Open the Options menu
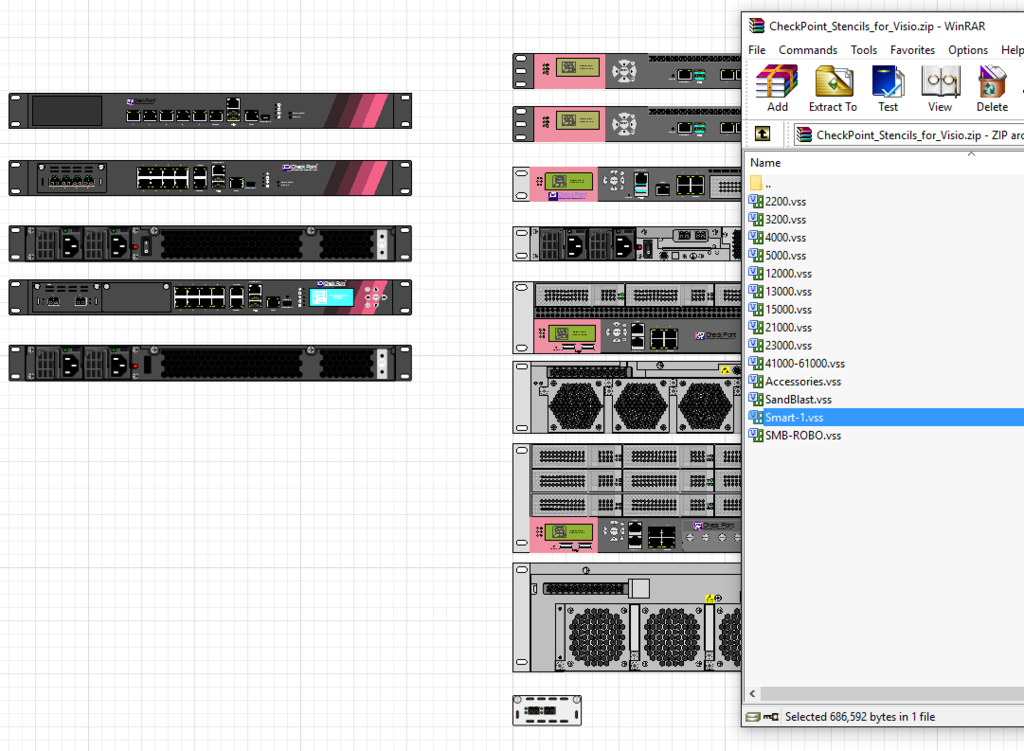The width and height of the screenshot is (1024, 751). pyautogui.click(x=967, y=50)
